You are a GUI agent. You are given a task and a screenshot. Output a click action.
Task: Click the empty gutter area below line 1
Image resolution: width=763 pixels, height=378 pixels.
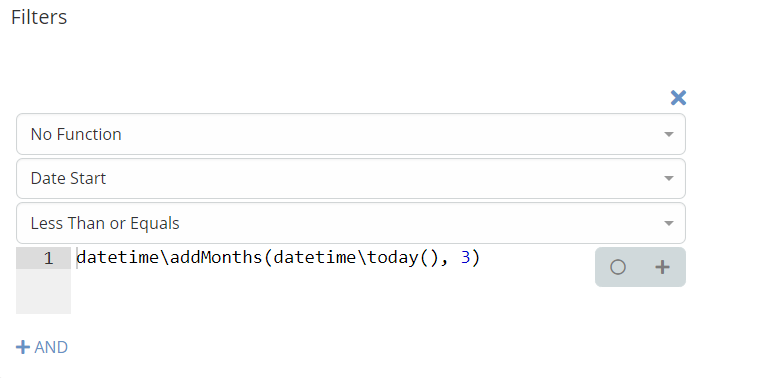pos(43,291)
